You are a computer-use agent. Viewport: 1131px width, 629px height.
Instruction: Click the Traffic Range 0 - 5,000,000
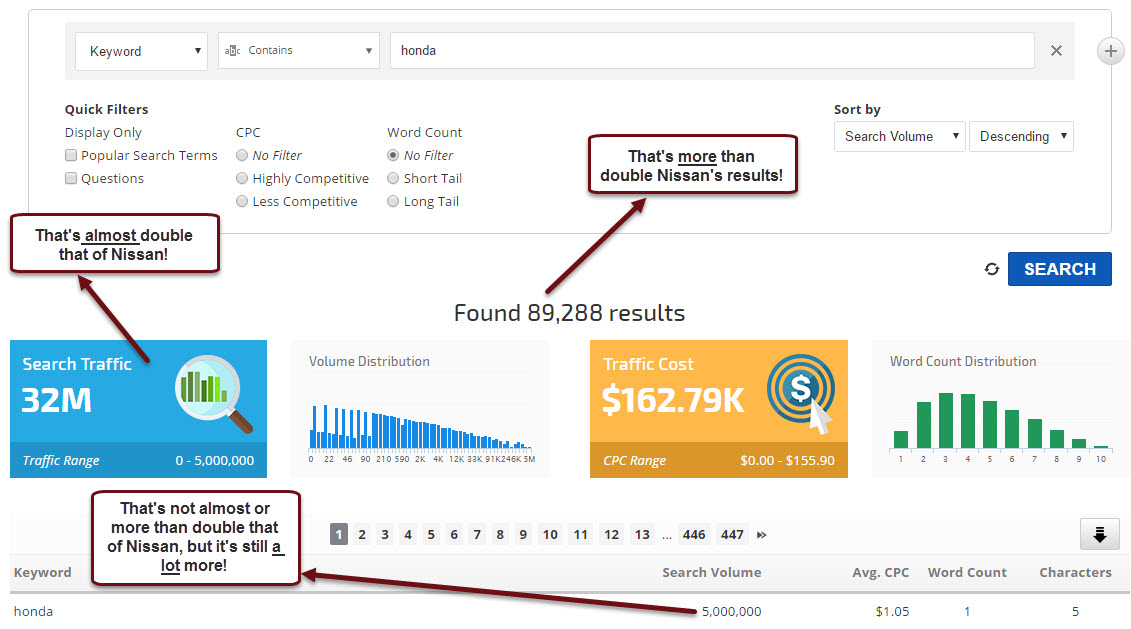tap(138, 460)
